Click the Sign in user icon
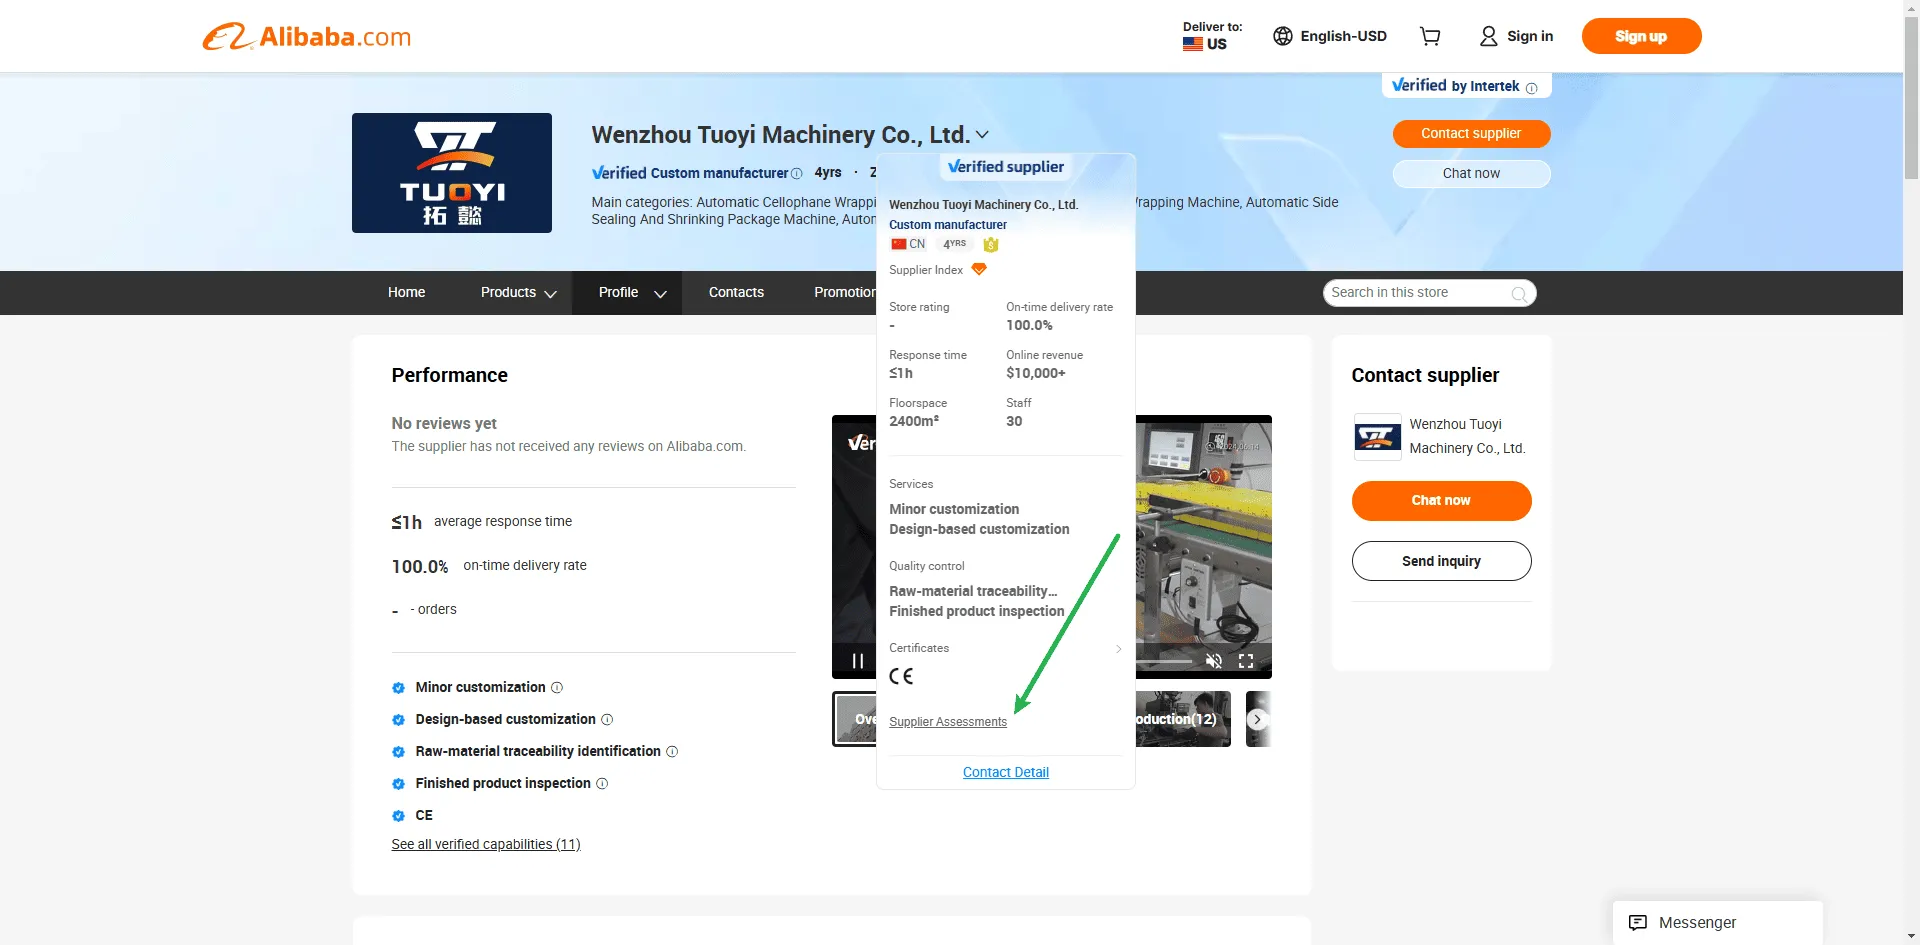Image resolution: width=1920 pixels, height=945 pixels. (x=1489, y=36)
